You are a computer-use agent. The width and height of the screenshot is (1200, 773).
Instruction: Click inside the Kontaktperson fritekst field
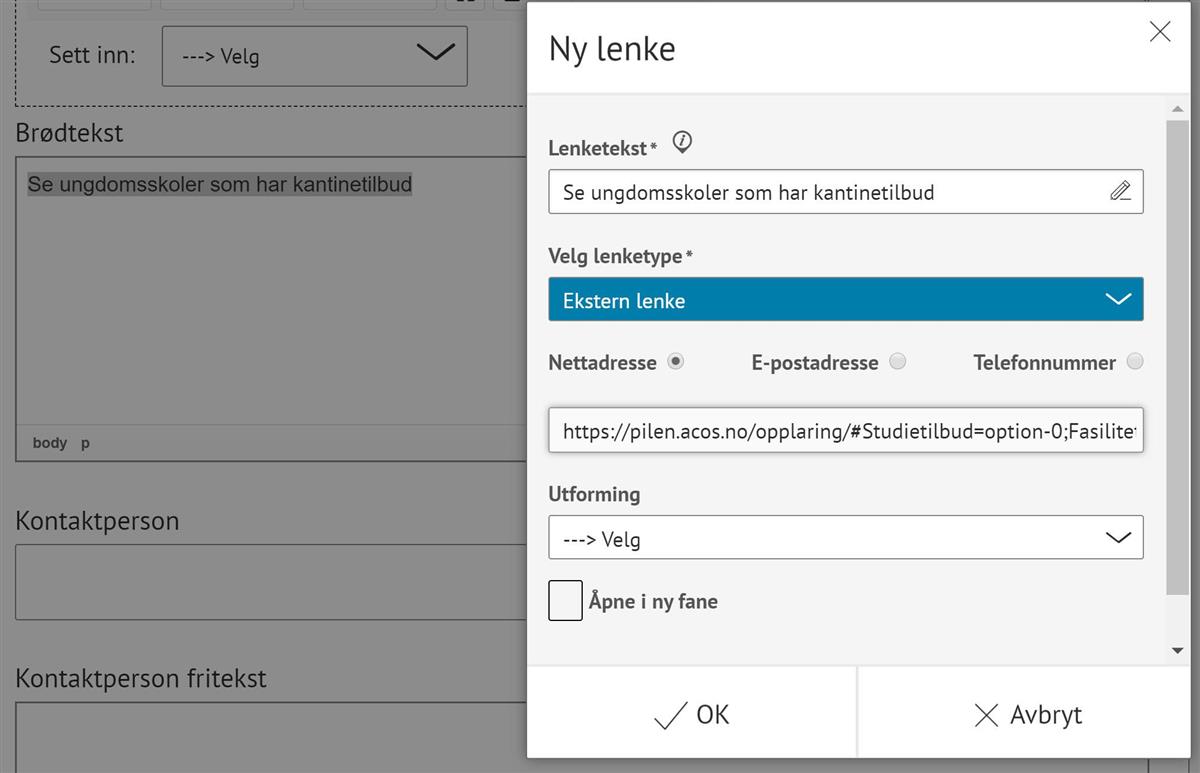point(270,735)
